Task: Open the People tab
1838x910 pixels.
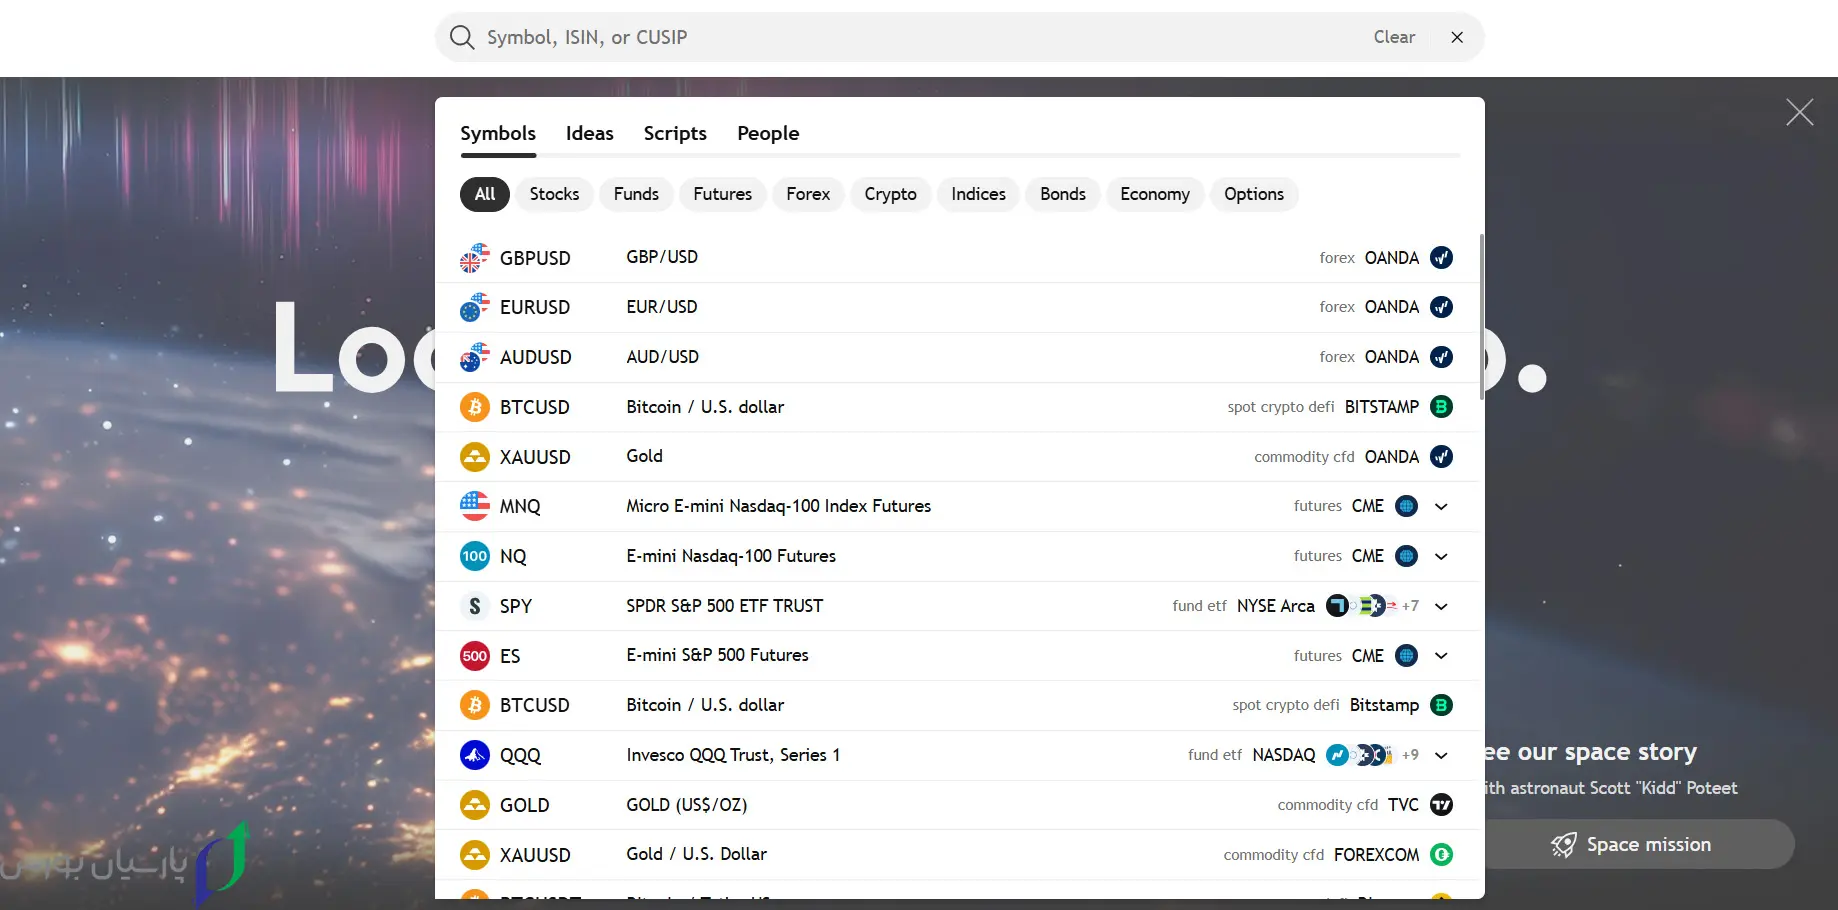Action: click(x=768, y=133)
